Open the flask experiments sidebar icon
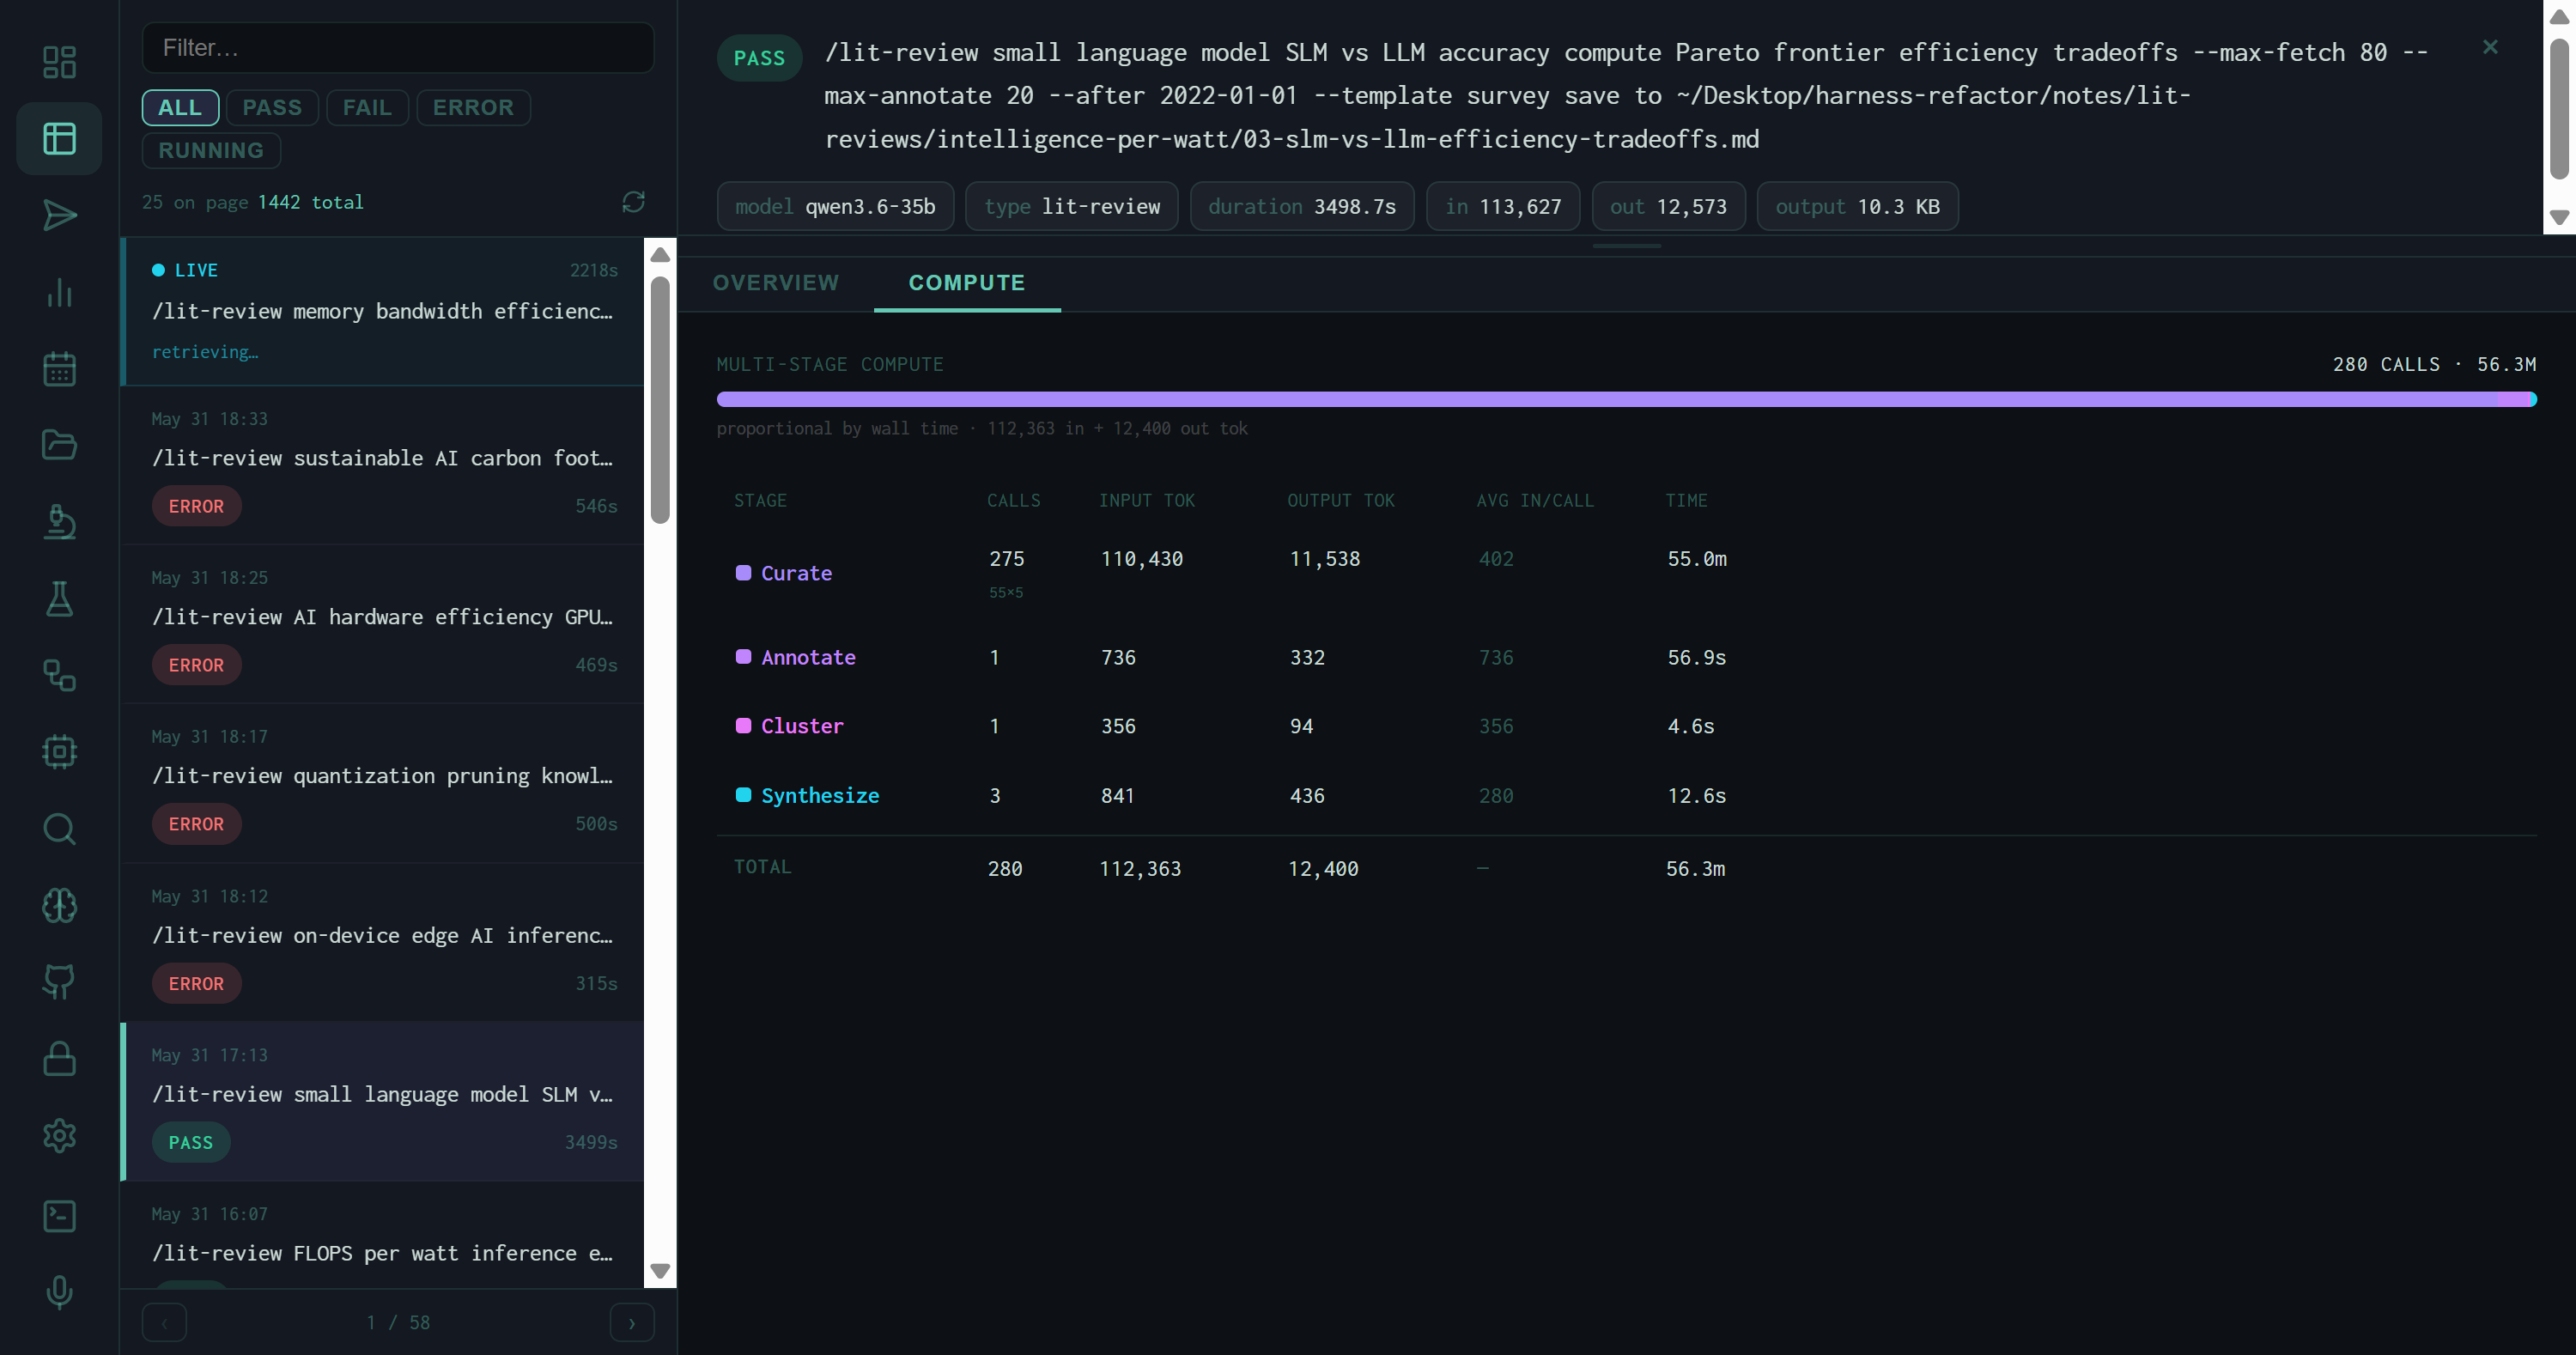The width and height of the screenshot is (2576, 1355). [x=59, y=598]
